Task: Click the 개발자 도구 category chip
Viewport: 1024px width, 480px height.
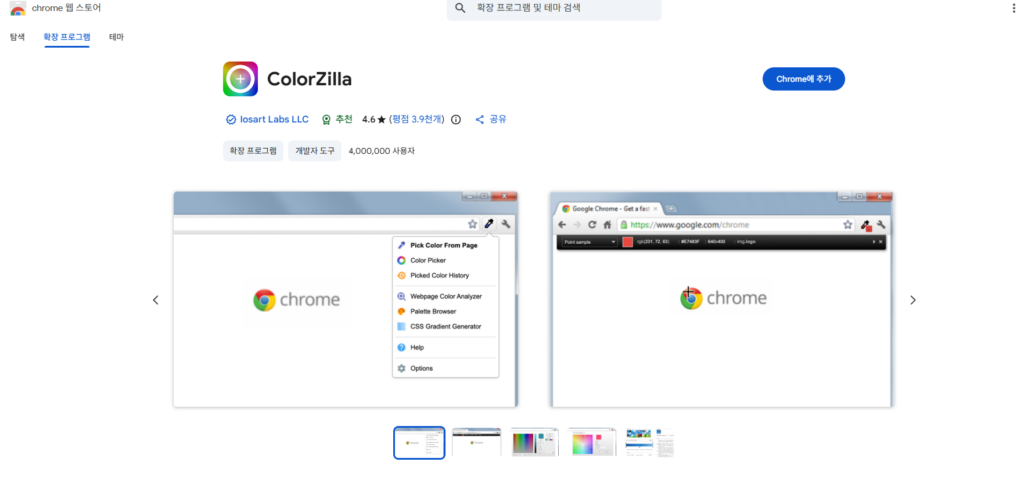Action: pos(314,151)
